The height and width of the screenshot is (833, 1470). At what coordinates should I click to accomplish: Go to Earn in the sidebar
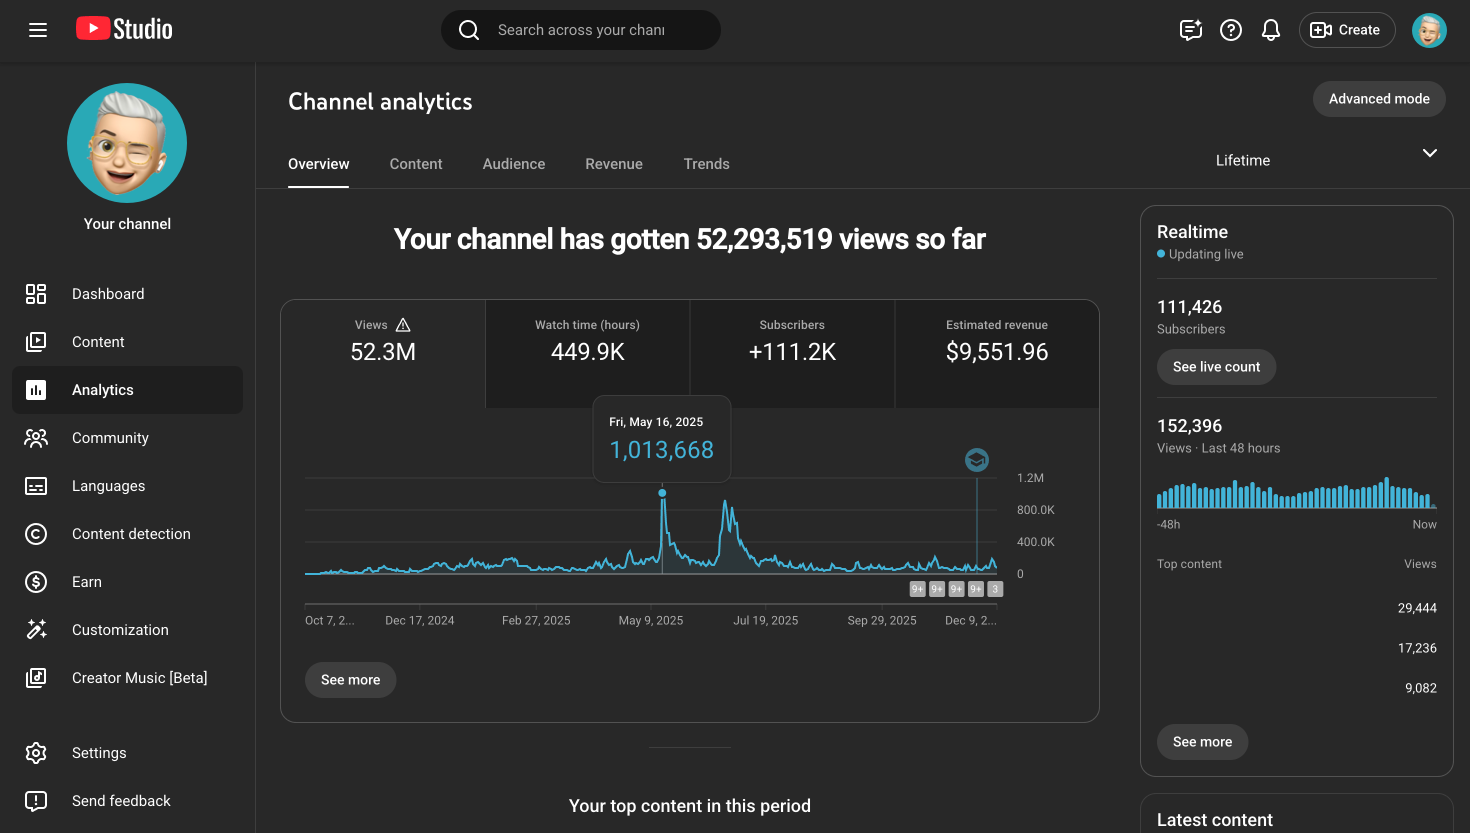86,582
